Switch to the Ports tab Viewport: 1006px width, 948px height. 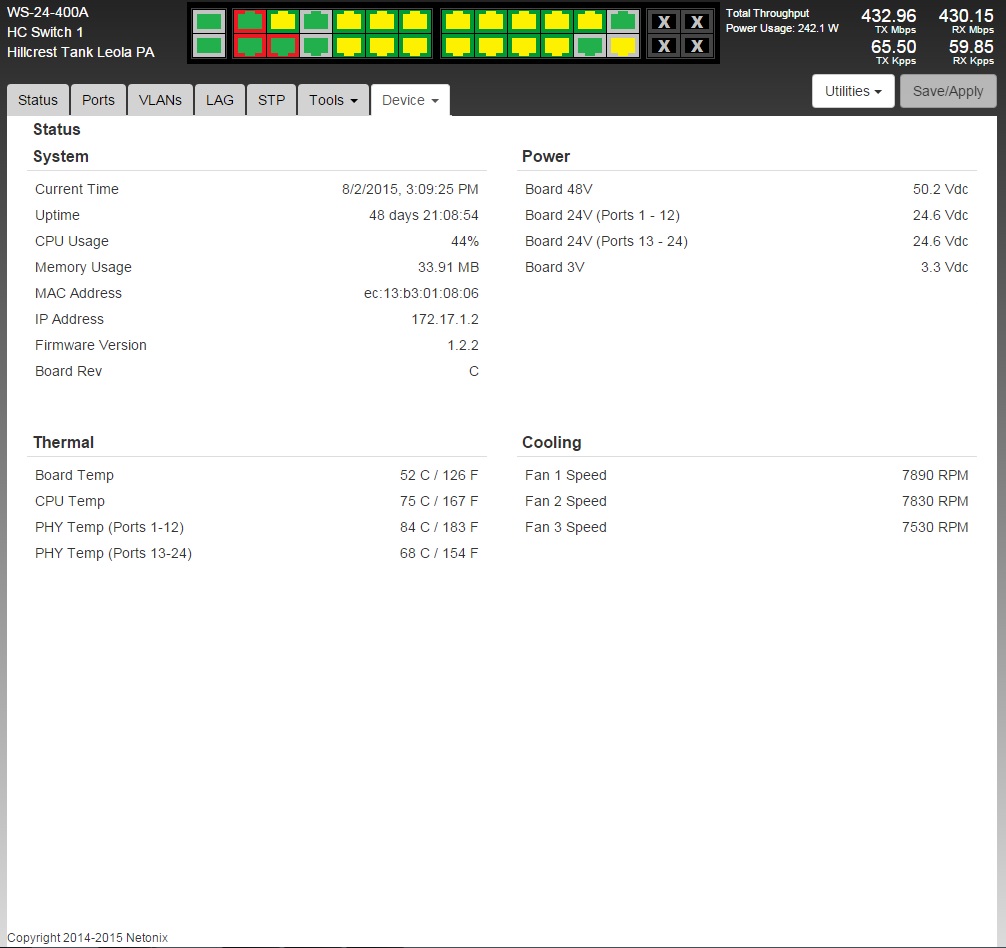98,100
